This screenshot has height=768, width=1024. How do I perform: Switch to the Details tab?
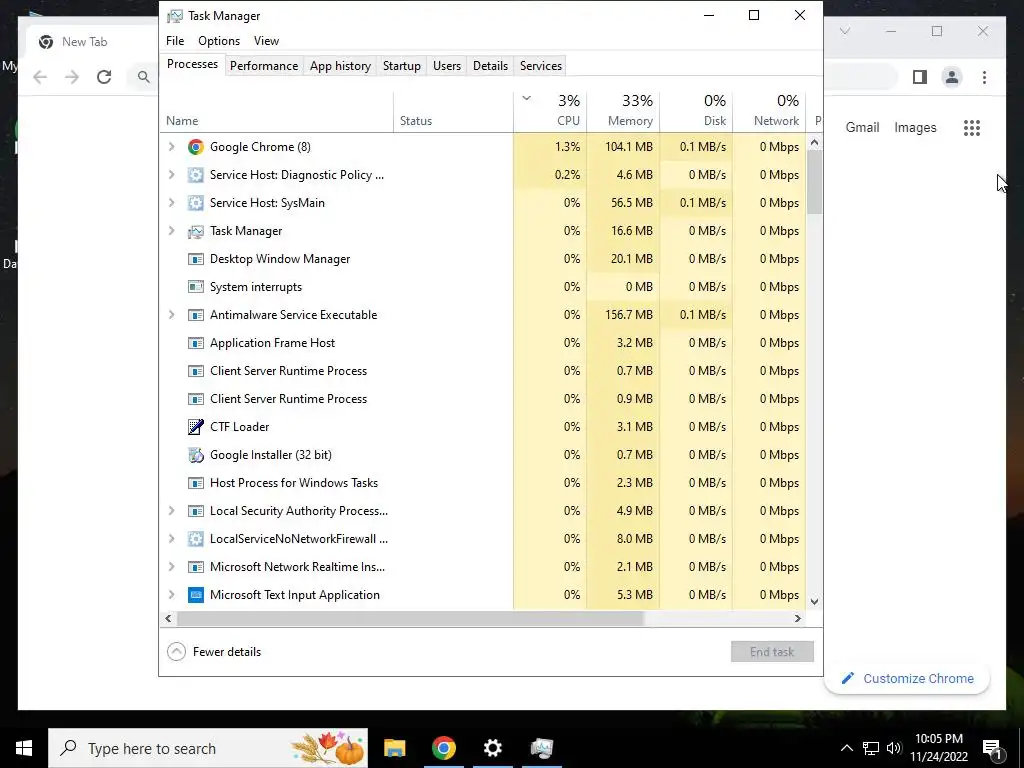490,66
